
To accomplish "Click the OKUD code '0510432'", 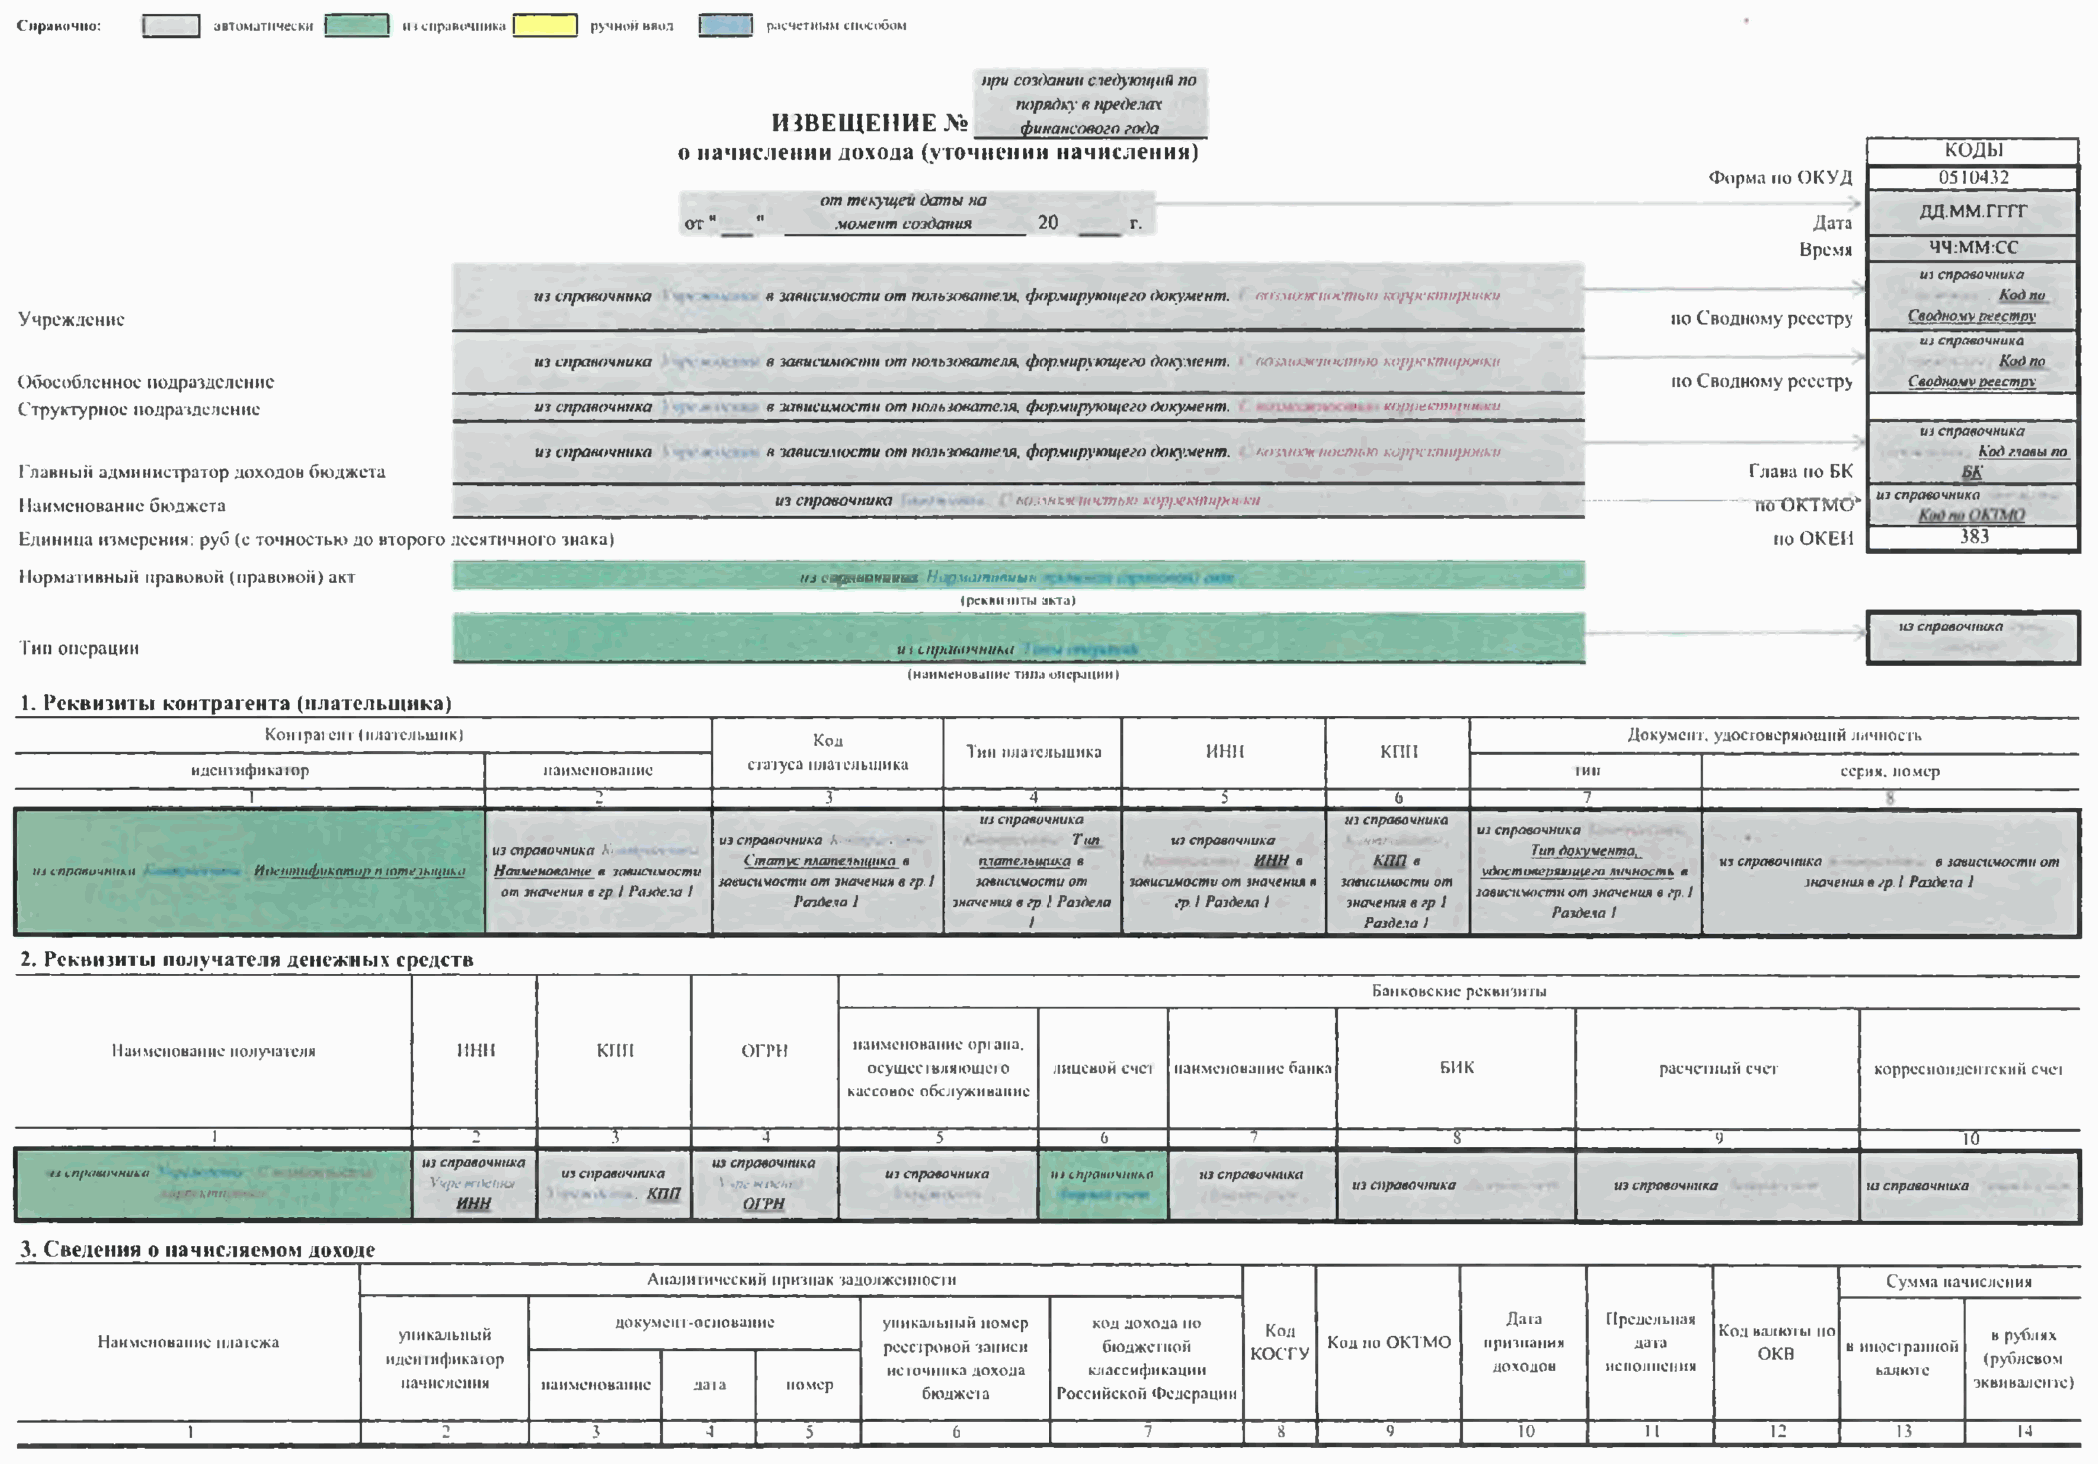I will click(x=1972, y=177).
